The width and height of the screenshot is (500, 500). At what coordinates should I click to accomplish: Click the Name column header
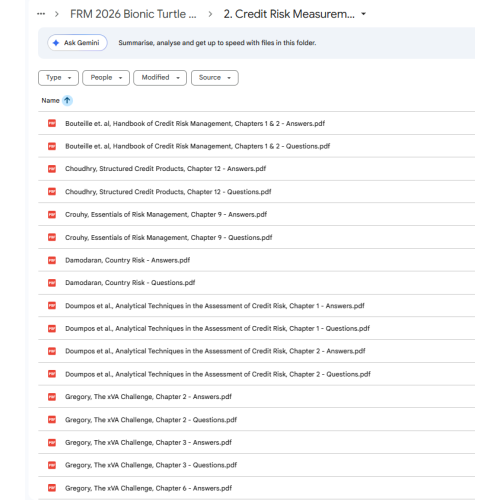[x=50, y=100]
